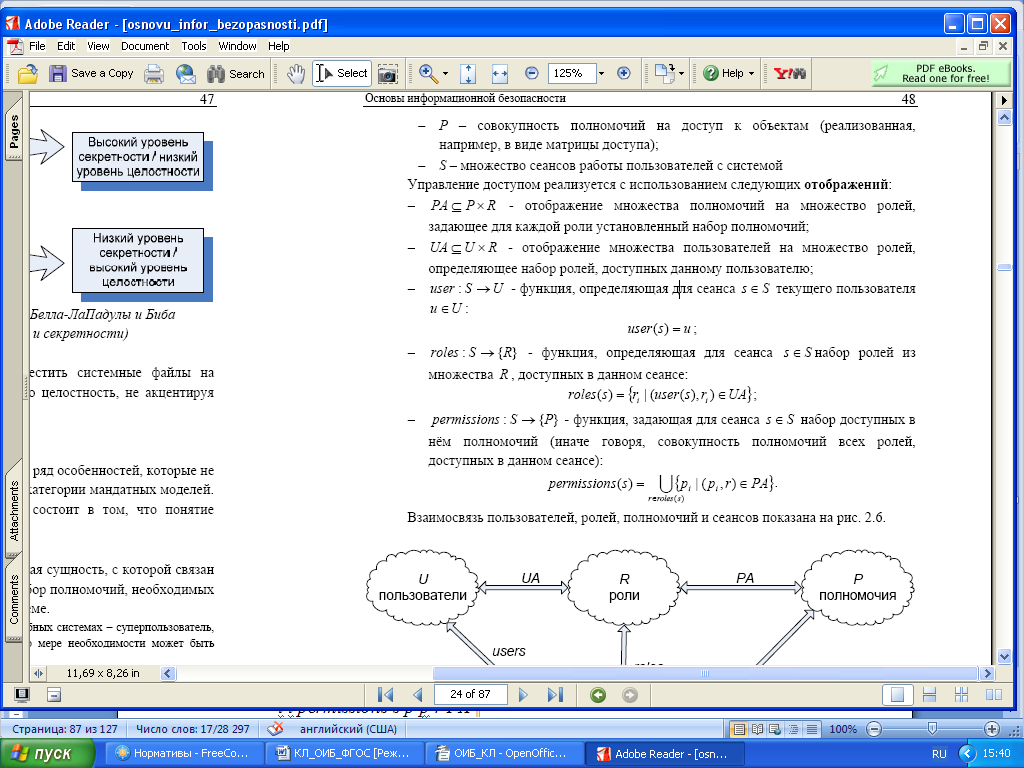Click page number field 24 of 87

(470, 694)
